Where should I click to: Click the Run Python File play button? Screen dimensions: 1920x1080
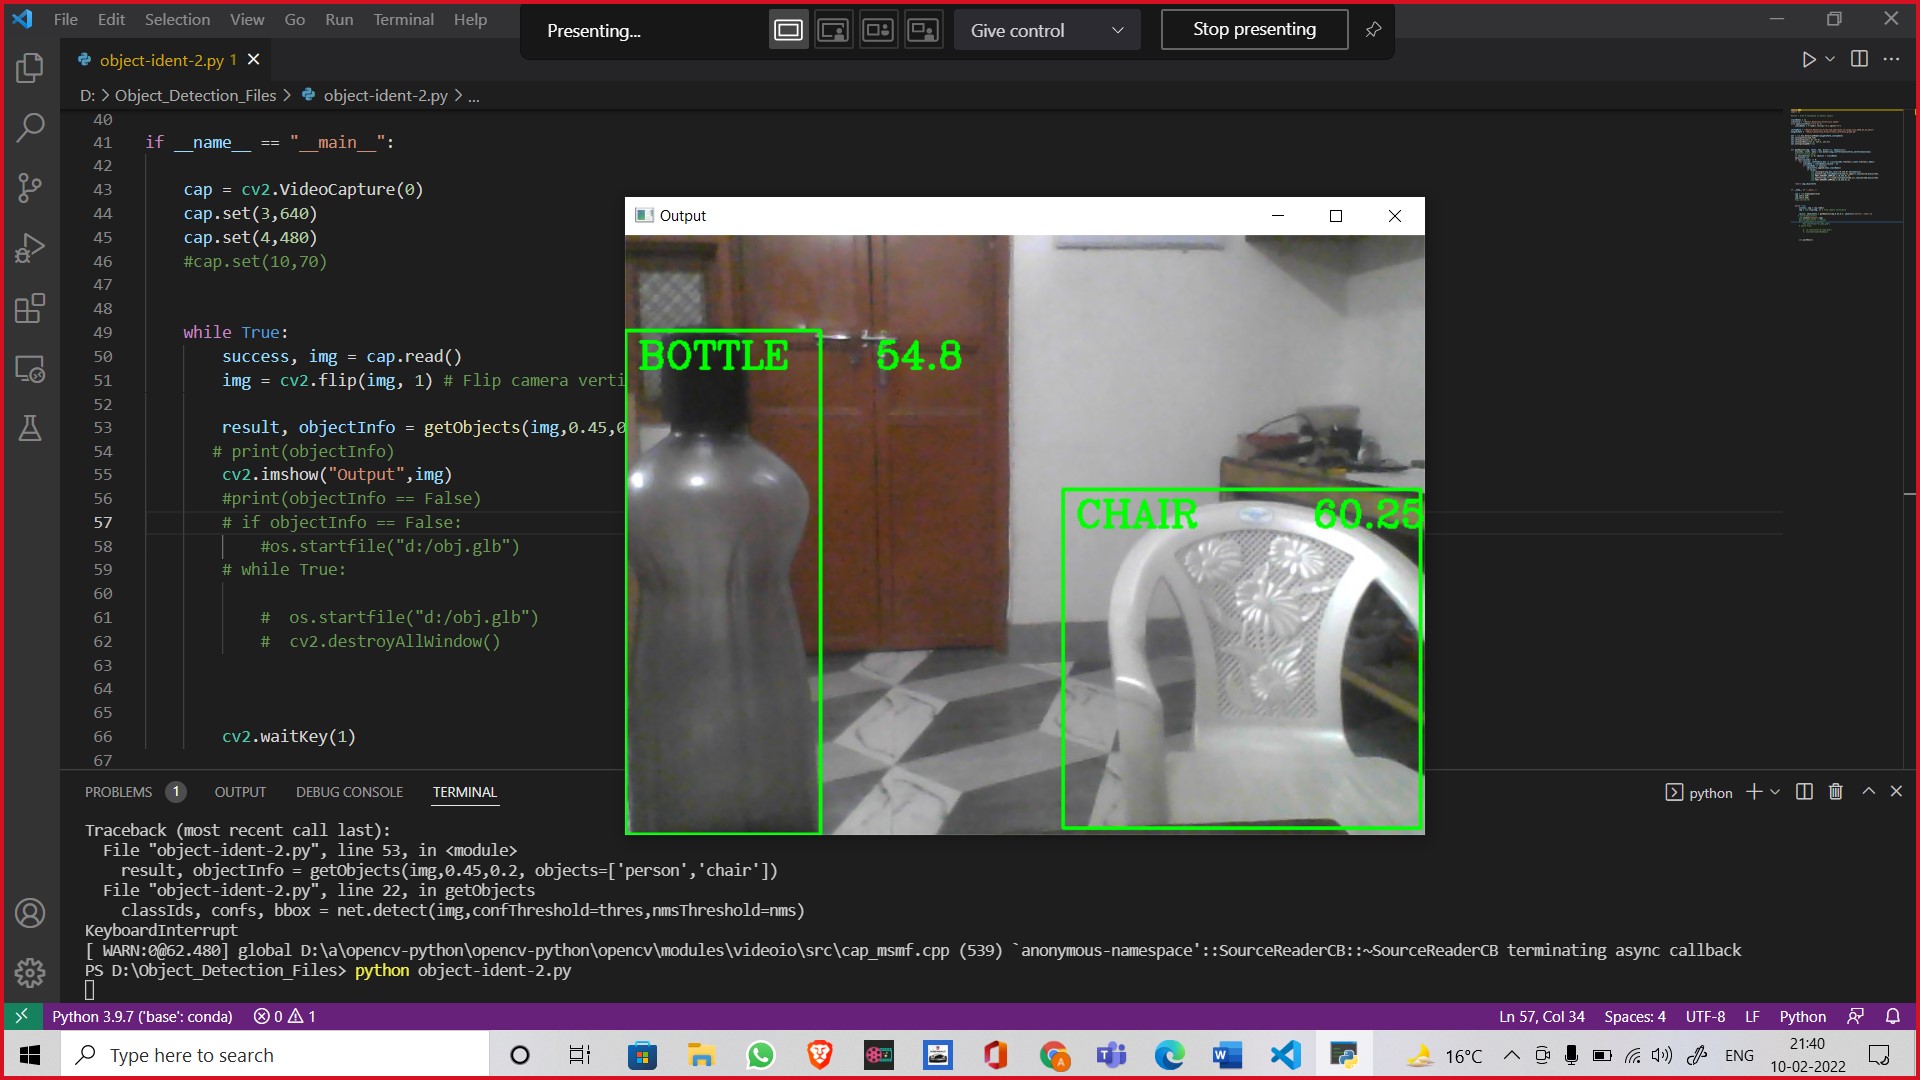(1808, 60)
